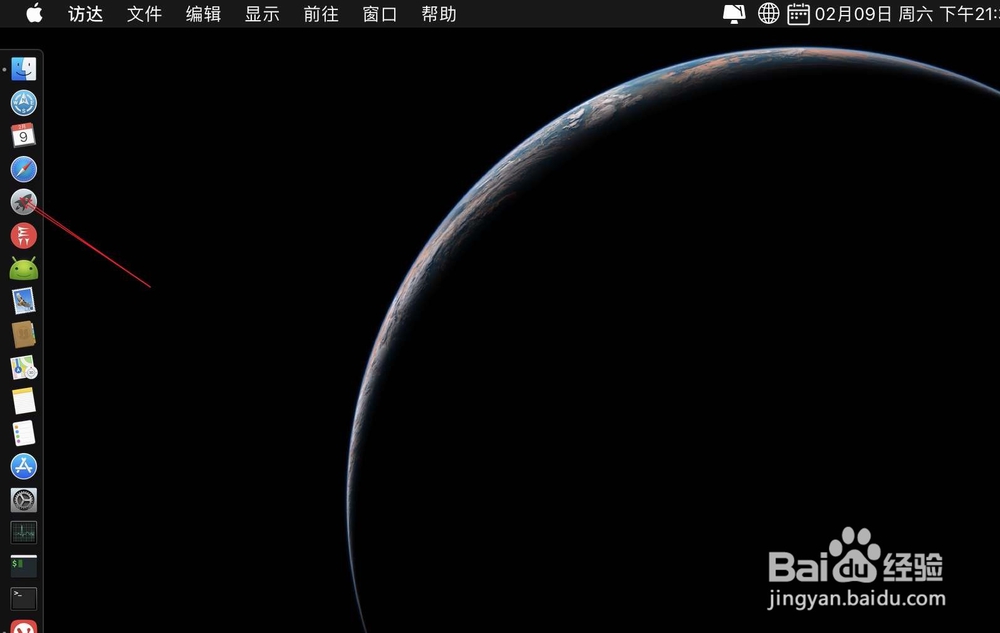This screenshot has height=633, width=1000.
Task: Click the blue compass-rose Dock icon
Action: tap(24, 103)
